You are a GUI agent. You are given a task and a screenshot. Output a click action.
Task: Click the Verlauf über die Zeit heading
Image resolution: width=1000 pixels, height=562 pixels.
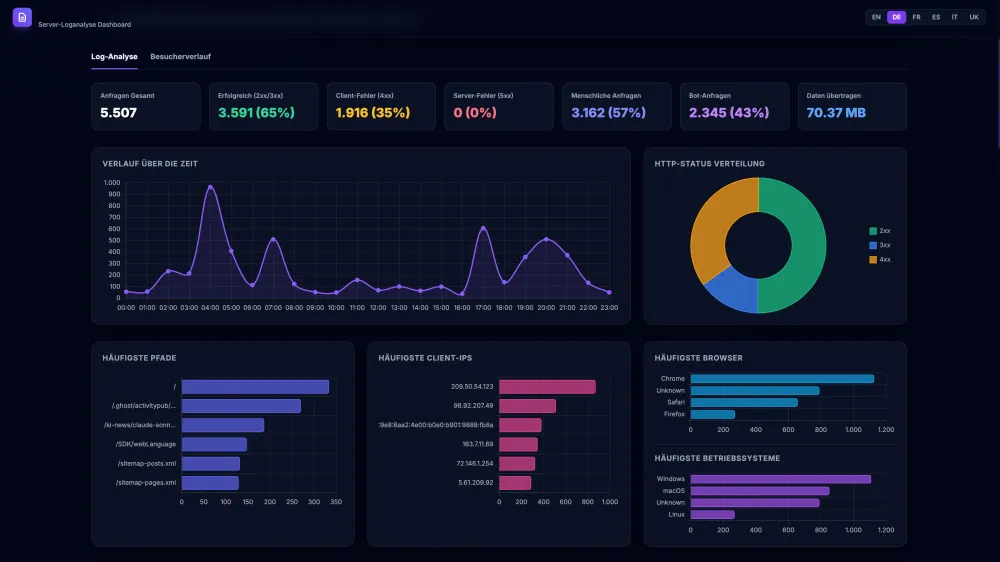point(150,164)
